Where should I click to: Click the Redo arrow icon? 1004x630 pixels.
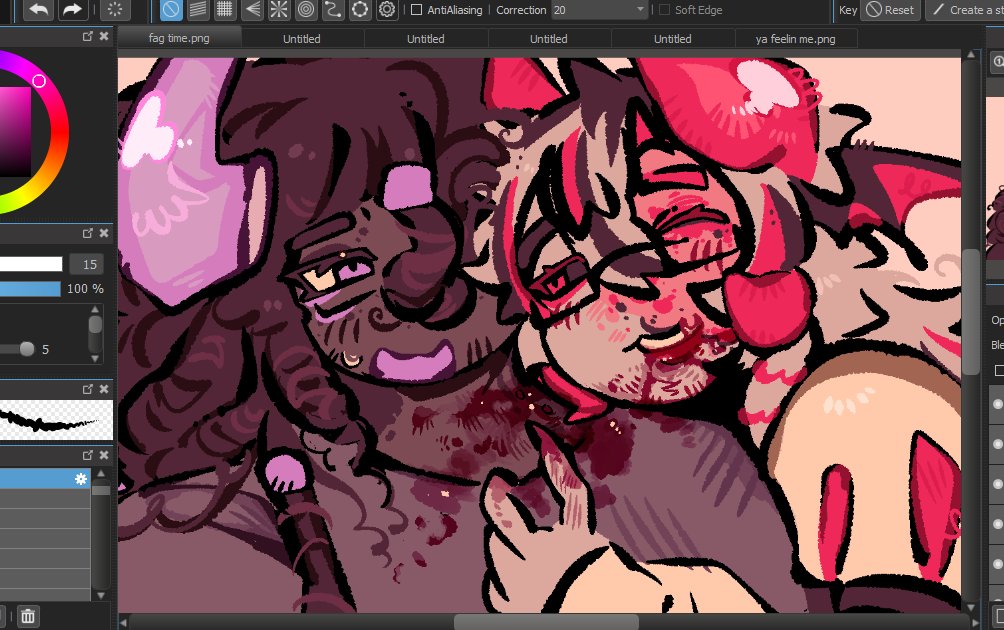click(x=72, y=10)
